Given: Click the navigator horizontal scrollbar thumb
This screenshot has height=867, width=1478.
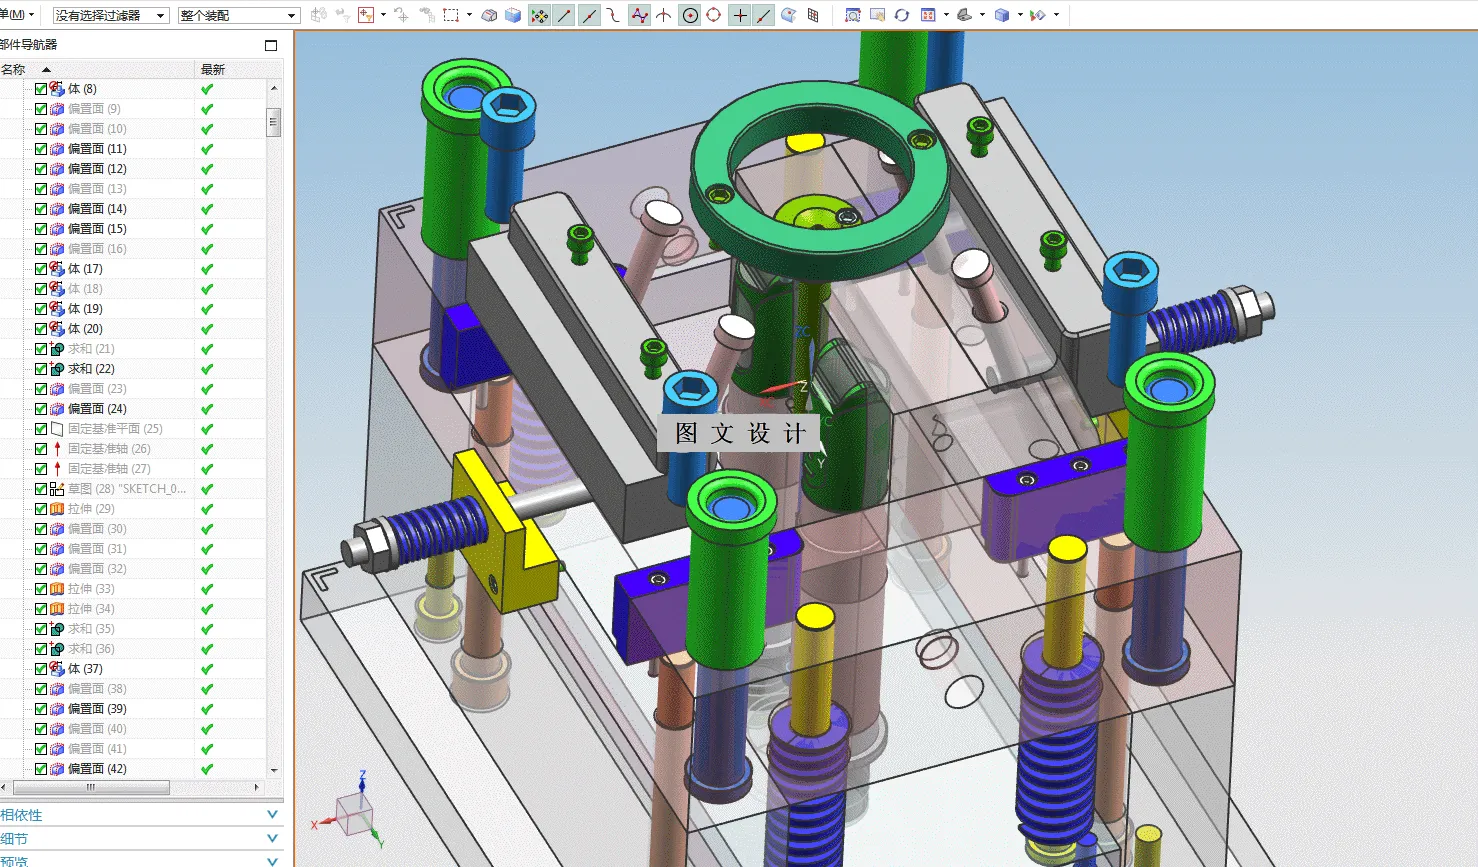Looking at the screenshot, I should pyautogui.click(x=91, y=787).
